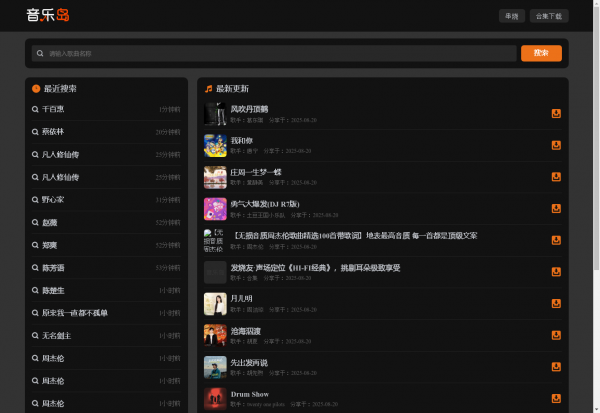This screenshot has height=413, width=600.
Task: Click the download icon for 月儿明
Action: click(x=556, y=304)
